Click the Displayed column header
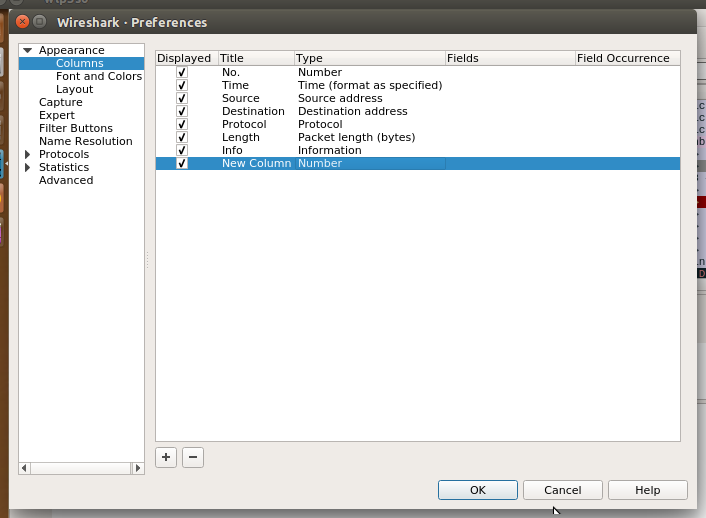706x518 pixels. click(187, 58)
